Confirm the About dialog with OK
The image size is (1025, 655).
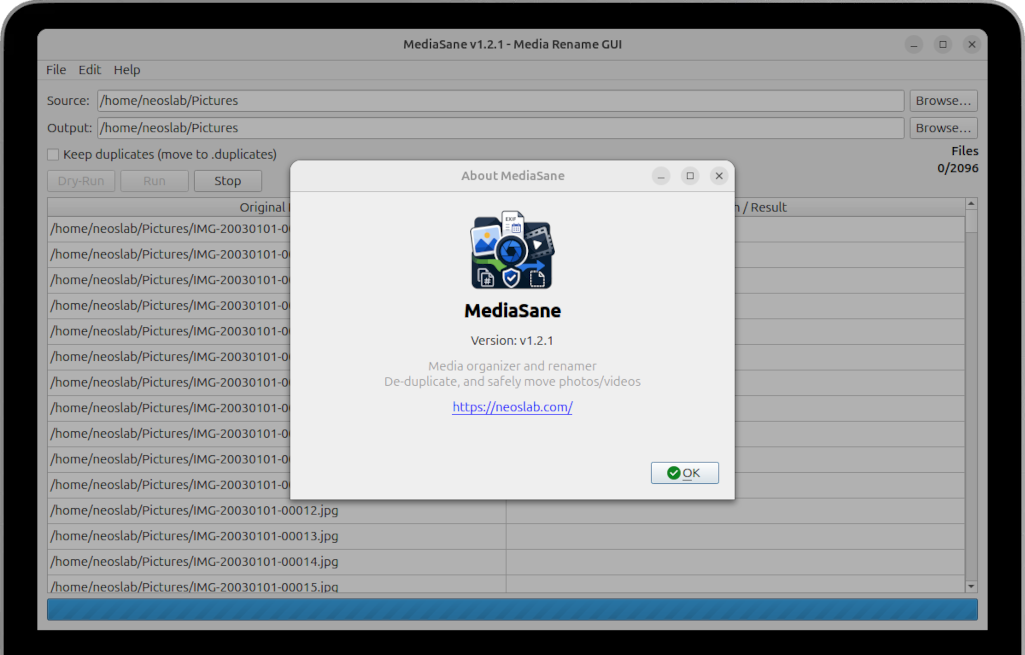[x=684, y=473]
